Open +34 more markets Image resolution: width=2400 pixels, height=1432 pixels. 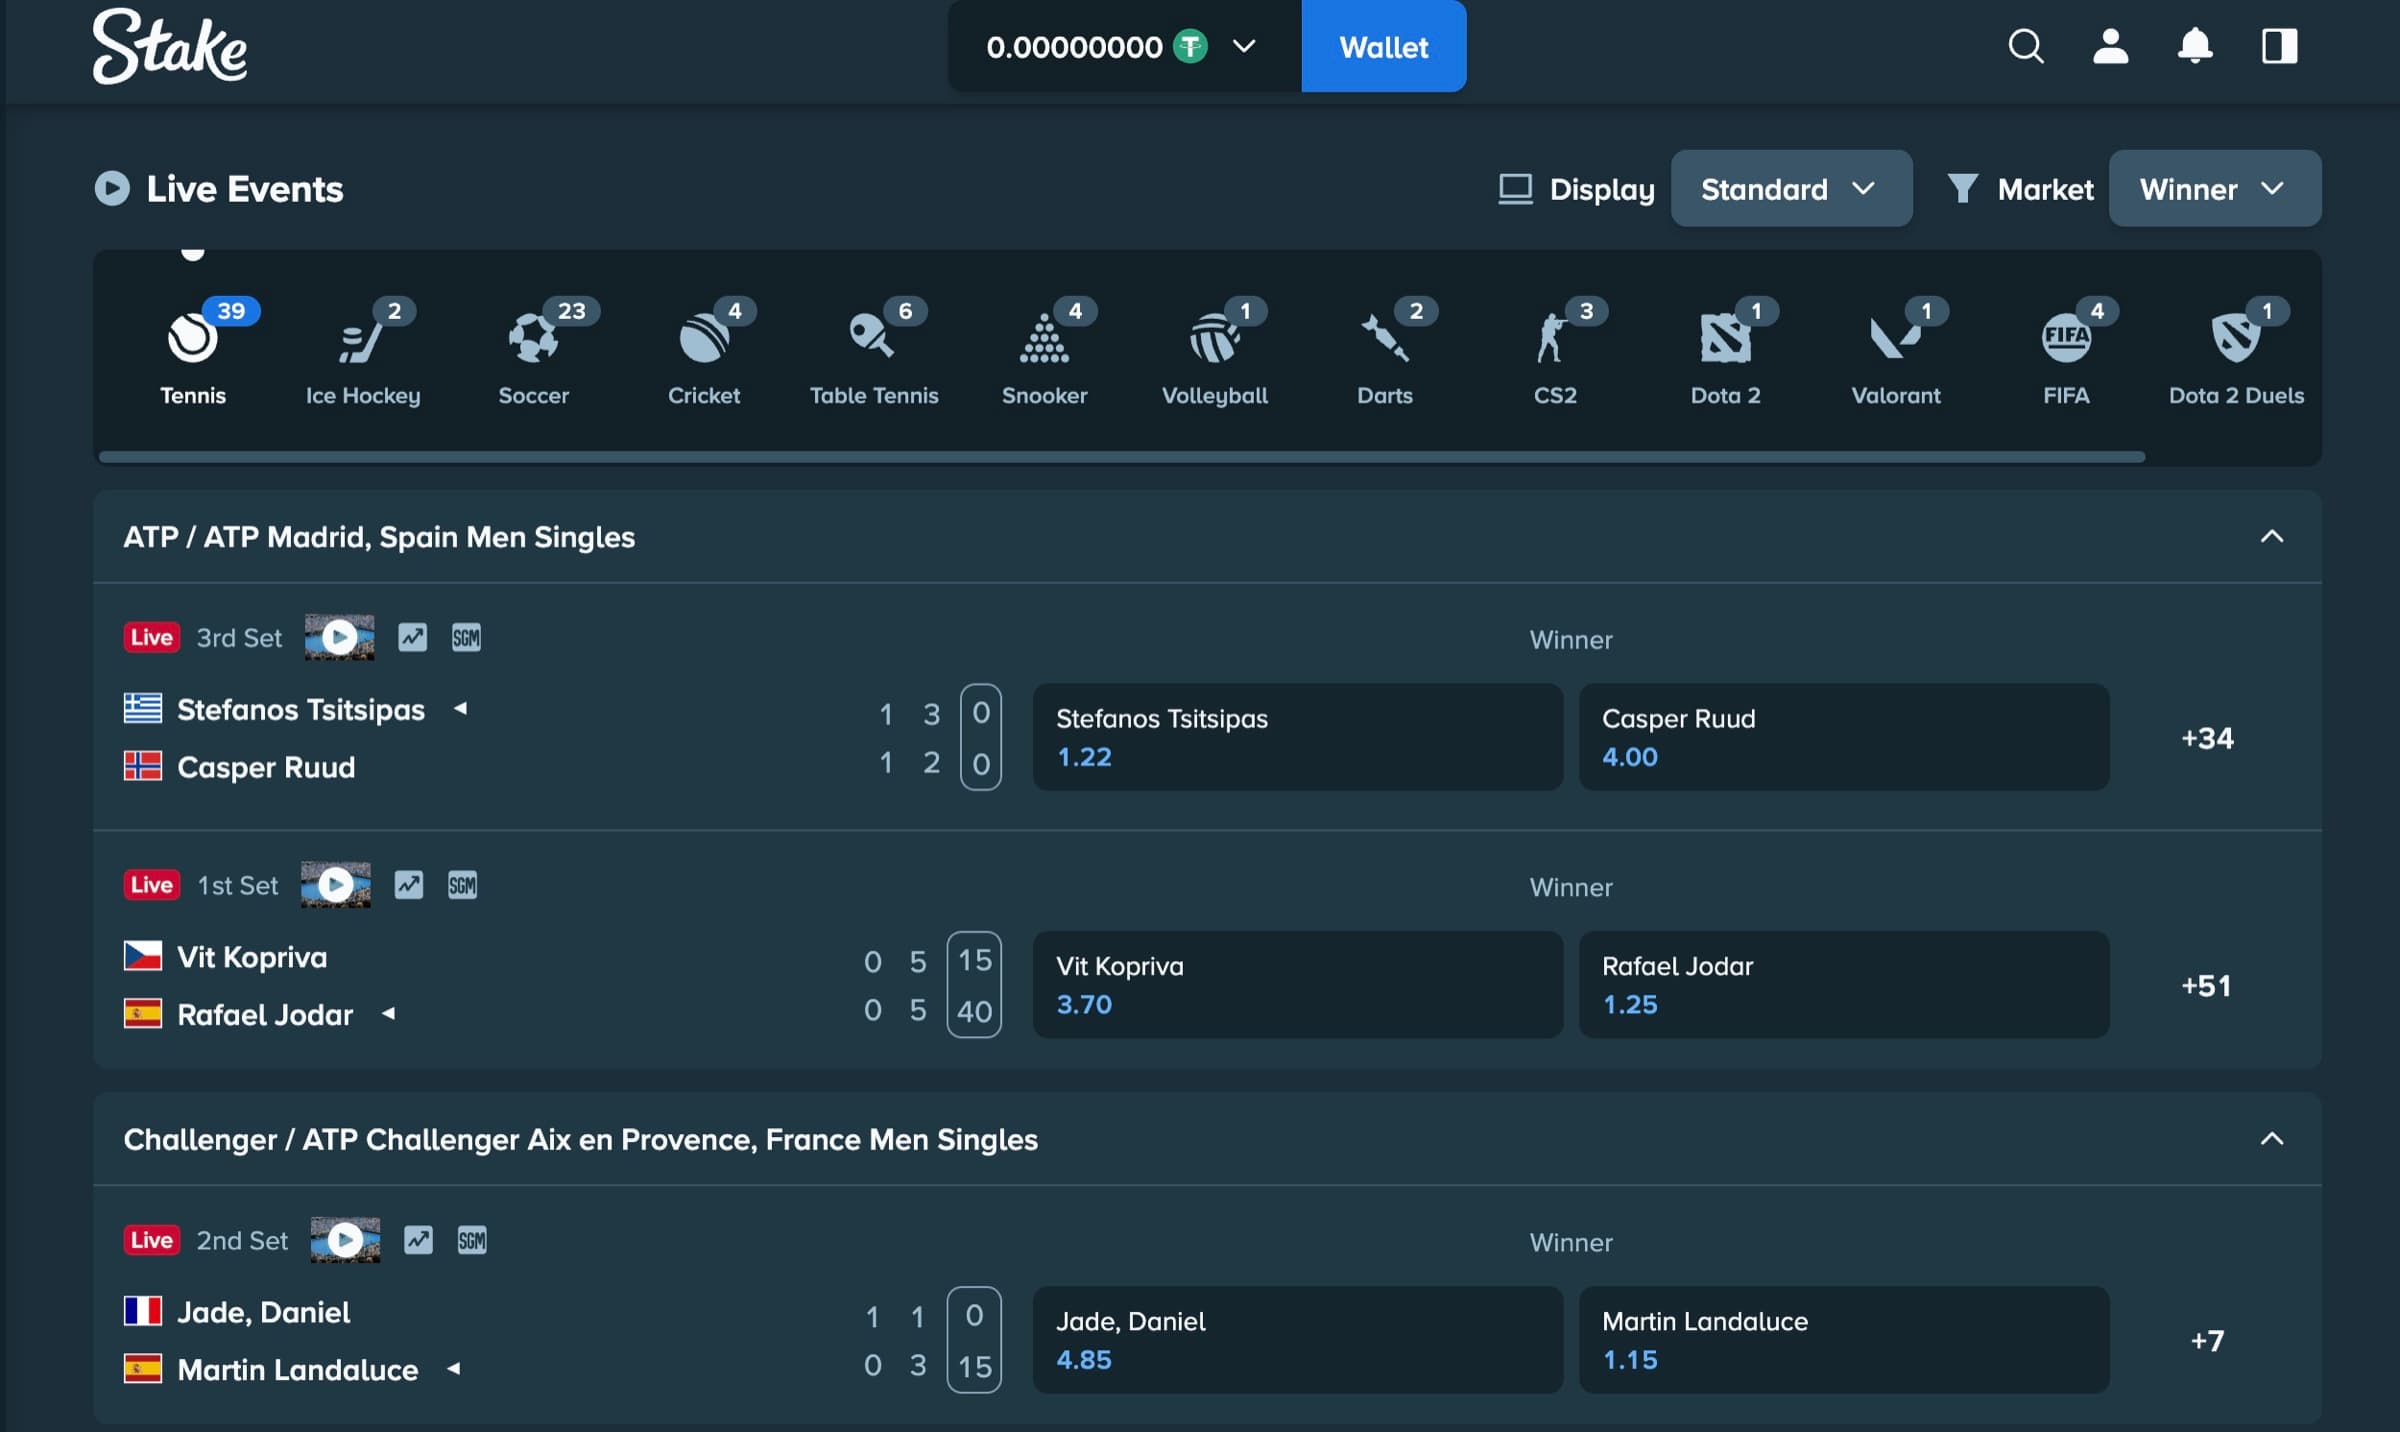[2207, 738]
